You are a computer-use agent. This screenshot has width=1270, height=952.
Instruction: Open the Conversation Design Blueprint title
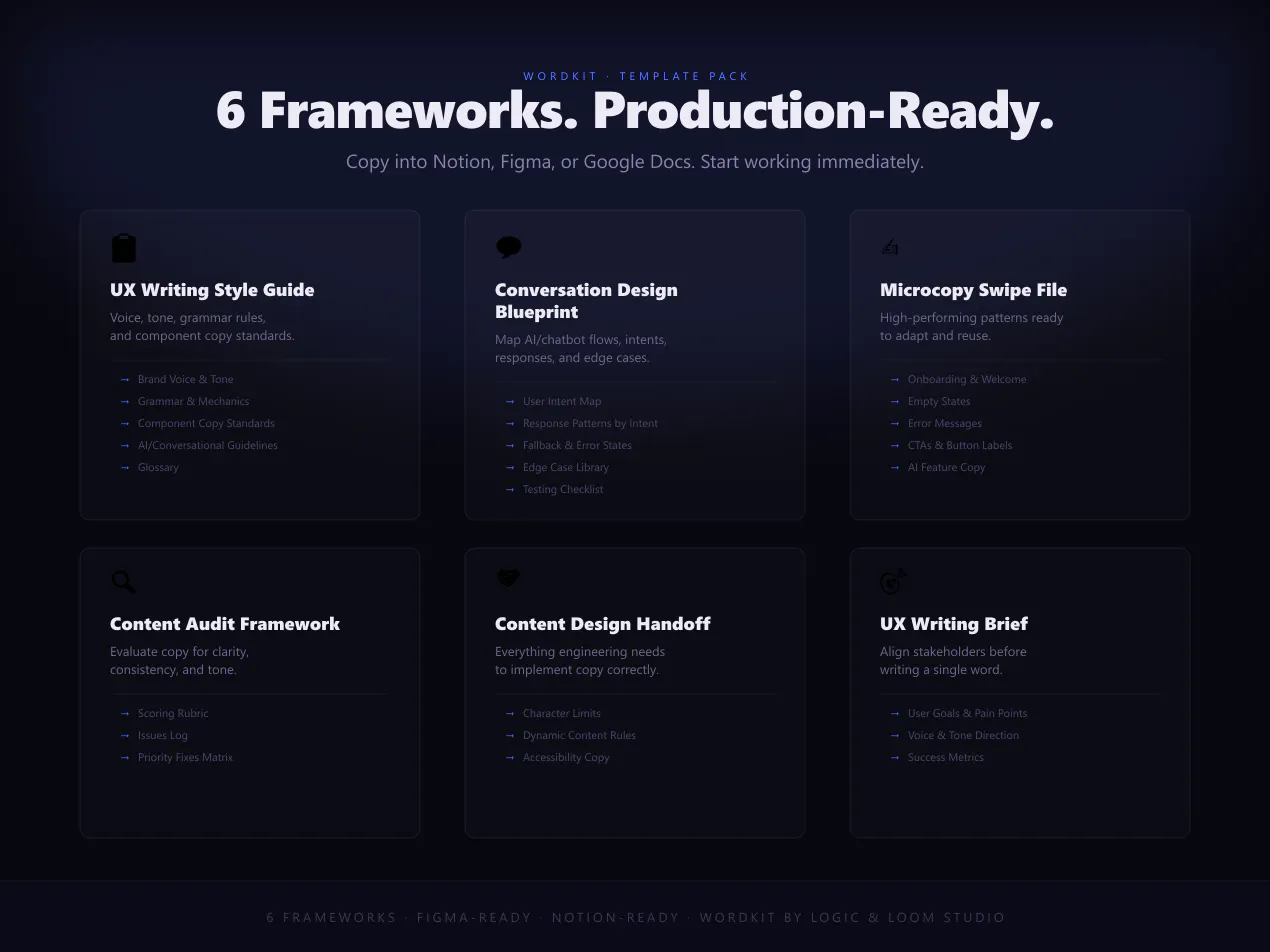(586, 301)
